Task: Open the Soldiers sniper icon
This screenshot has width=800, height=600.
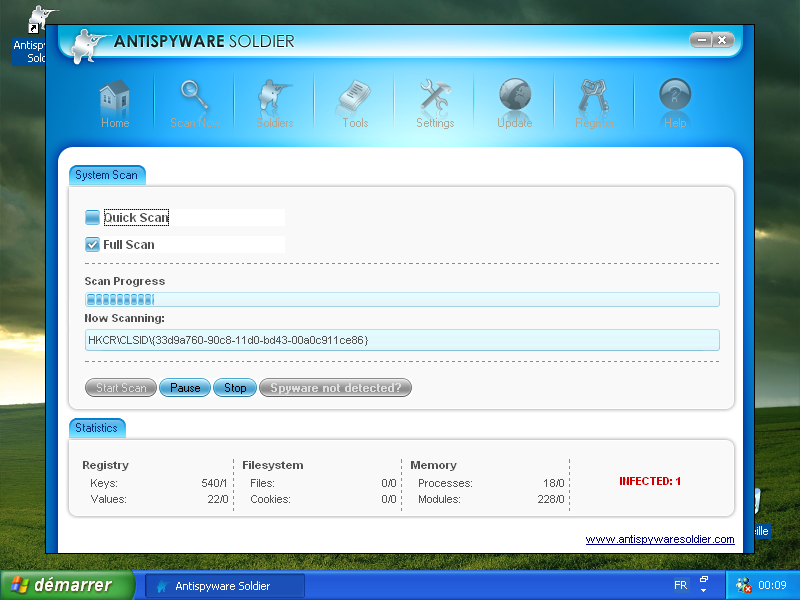Action: click(x=274, y=96)
